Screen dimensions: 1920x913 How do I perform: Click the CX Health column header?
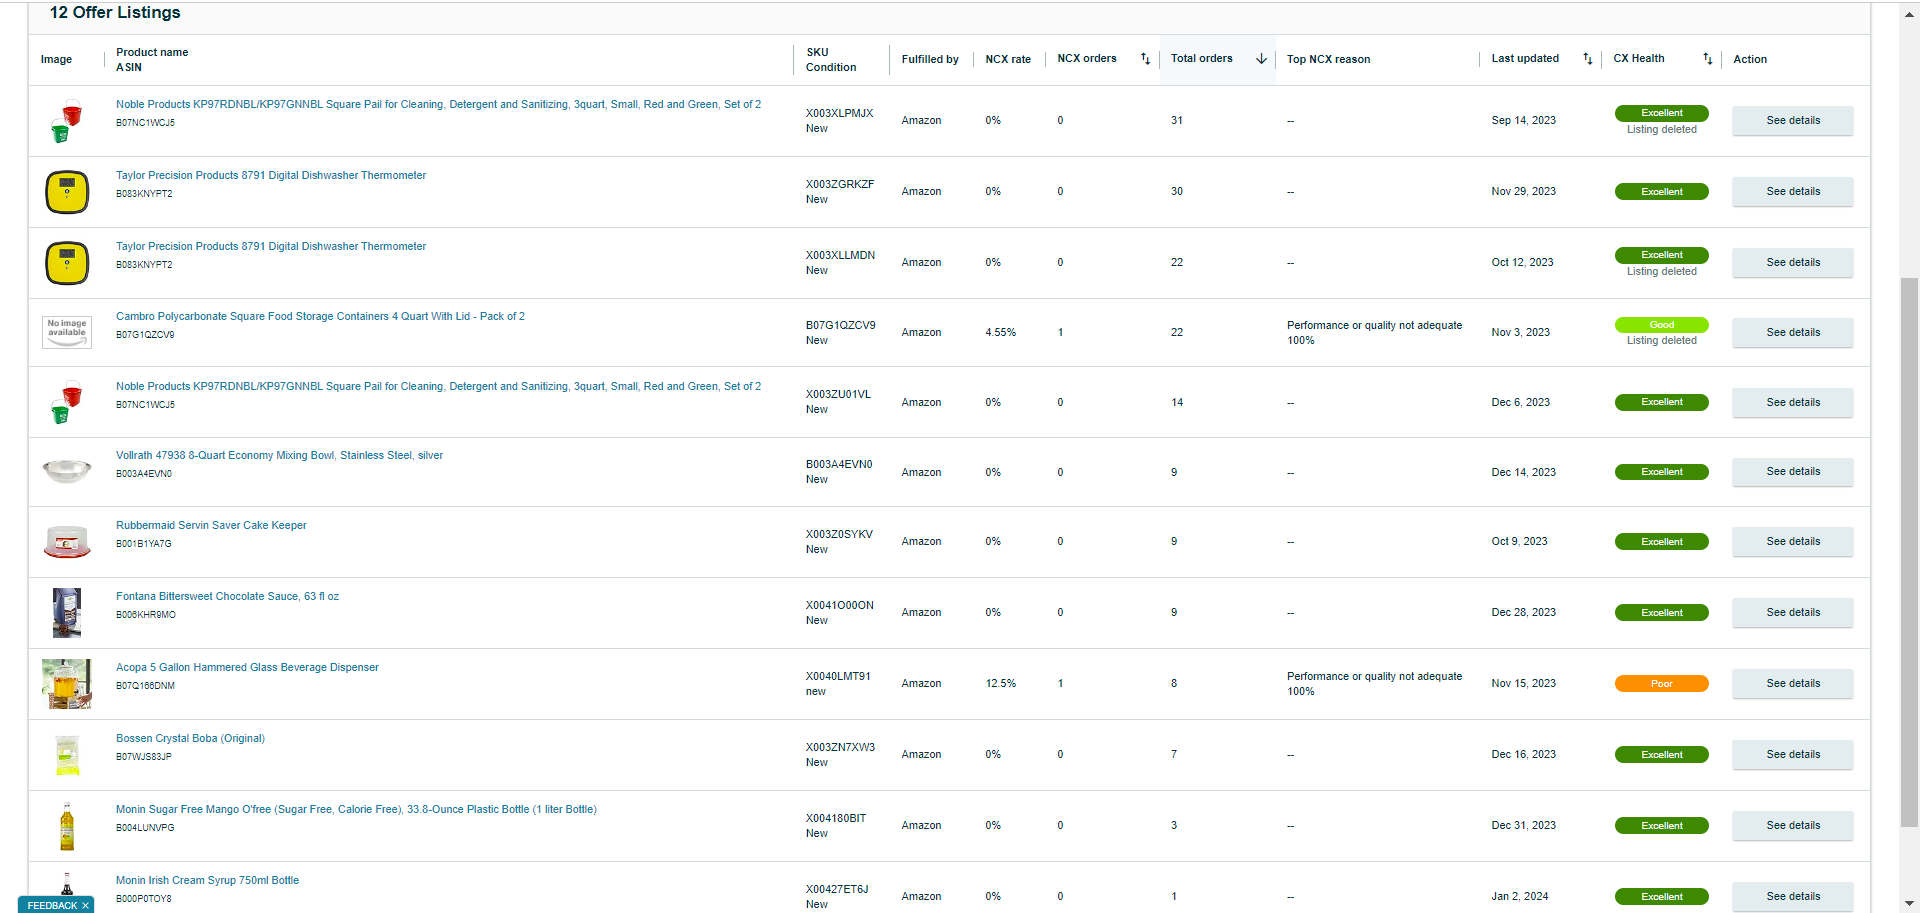click(1639, 59)
